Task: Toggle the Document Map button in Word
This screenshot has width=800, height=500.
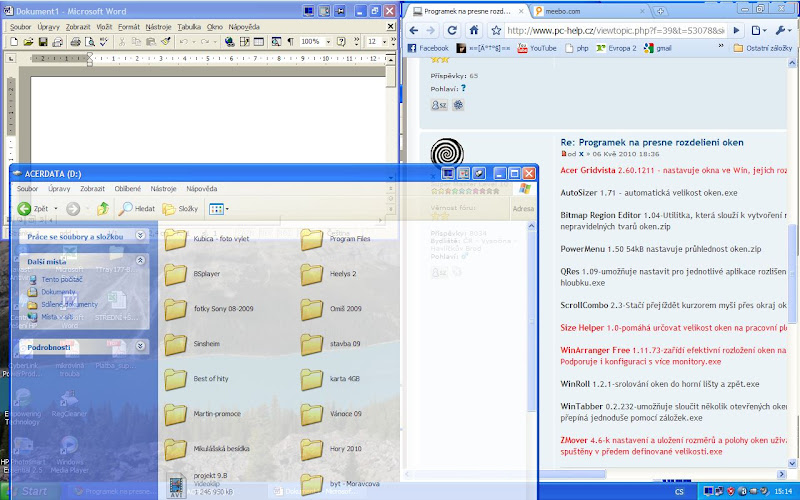Action: click(276, 42)
